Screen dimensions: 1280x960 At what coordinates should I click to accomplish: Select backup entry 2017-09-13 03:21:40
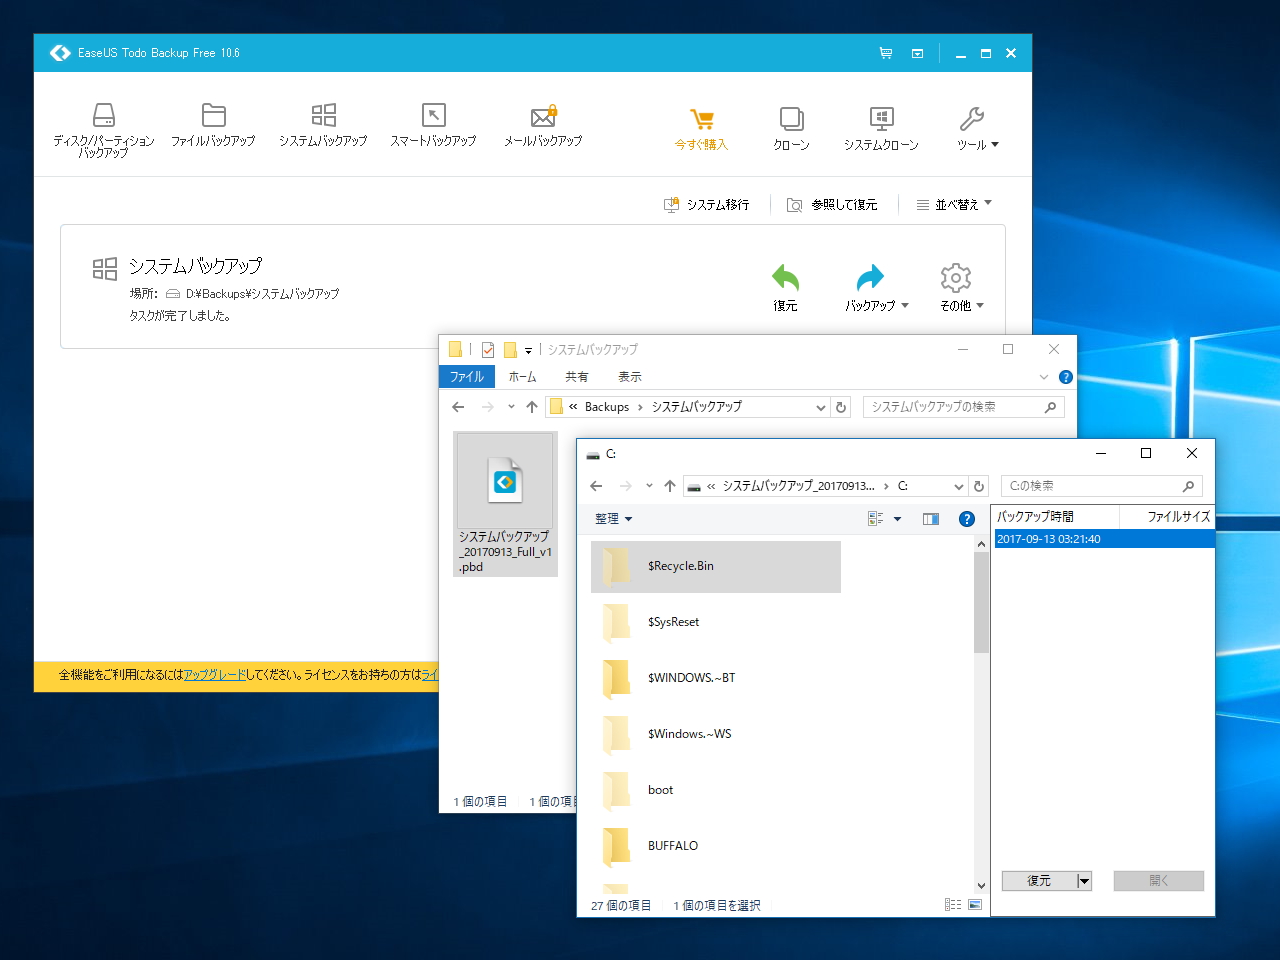click(1104, 539)
